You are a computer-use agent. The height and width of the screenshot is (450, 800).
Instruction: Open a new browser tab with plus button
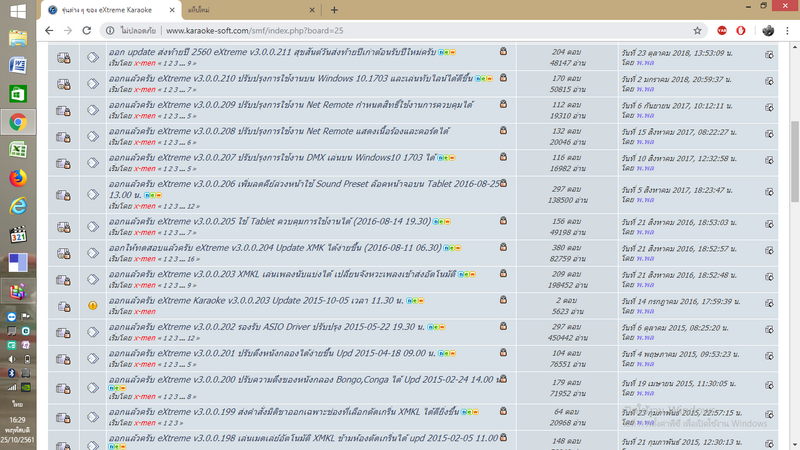pos(334,10)
